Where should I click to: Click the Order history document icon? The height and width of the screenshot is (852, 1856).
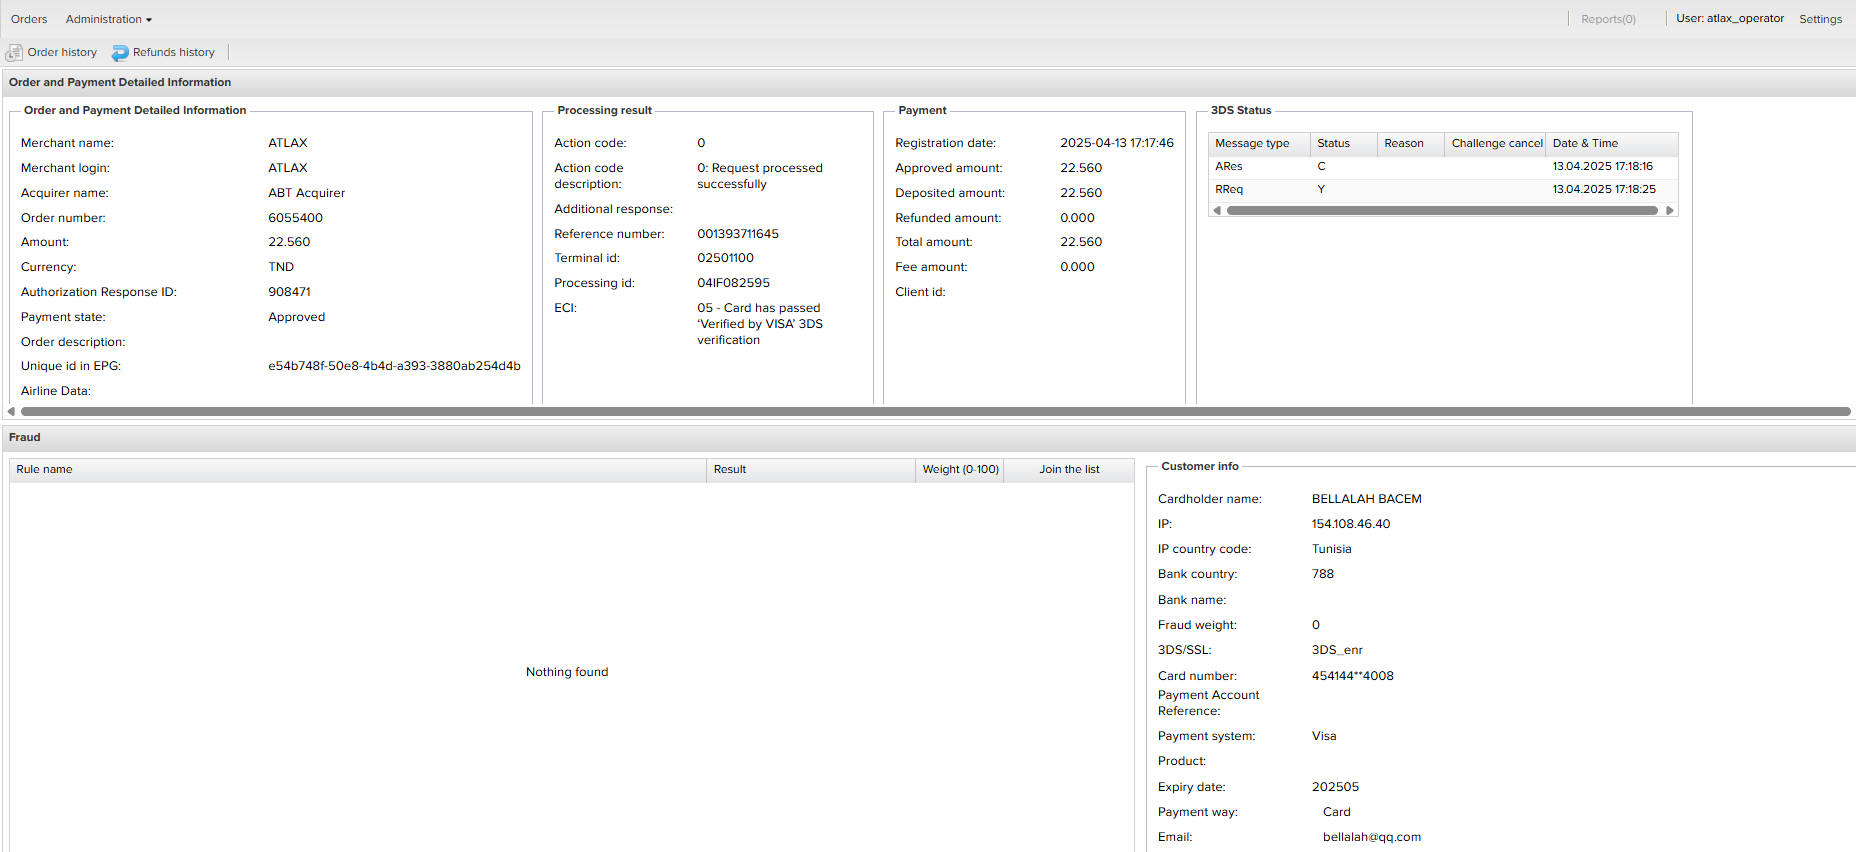pyautogui.click(x=14, y=53)
